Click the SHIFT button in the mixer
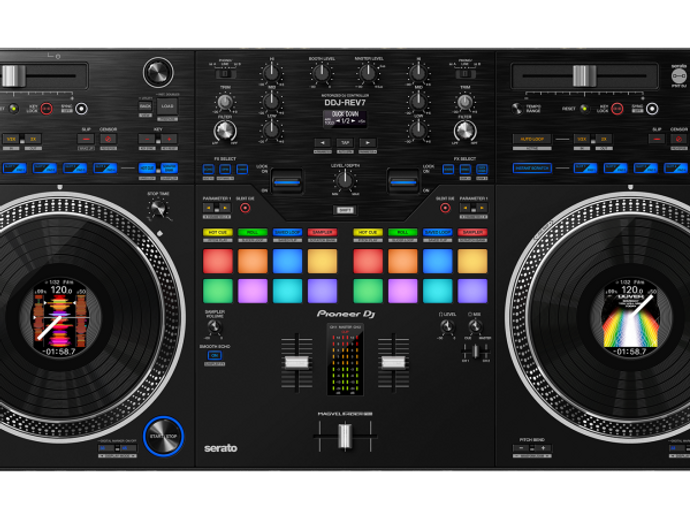The width and height of the screenshot is (690, 518). [345, 210]
